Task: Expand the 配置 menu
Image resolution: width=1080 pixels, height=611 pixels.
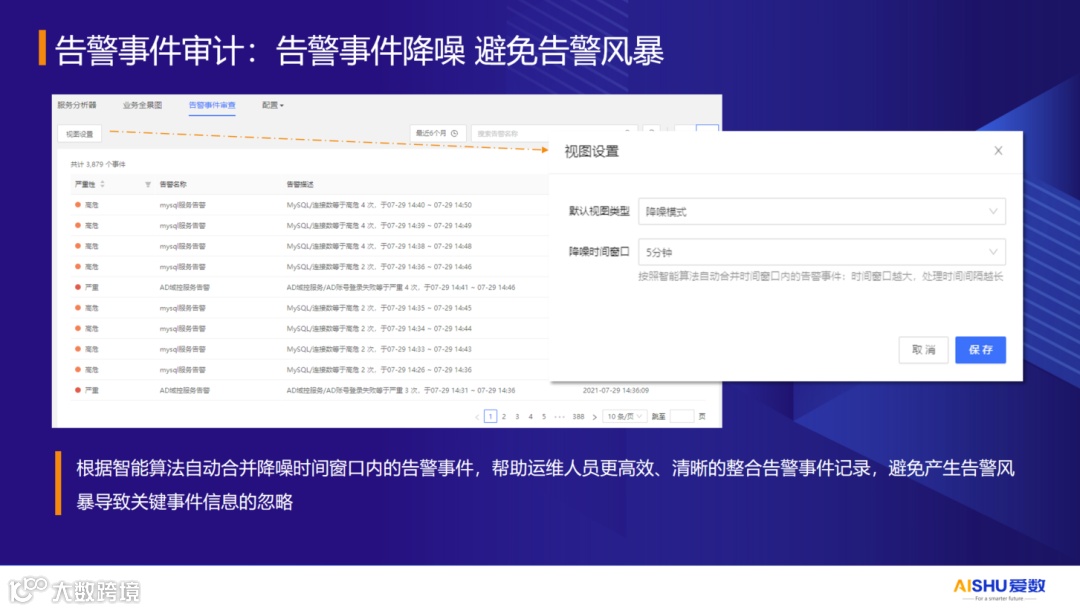Action: 273,105
